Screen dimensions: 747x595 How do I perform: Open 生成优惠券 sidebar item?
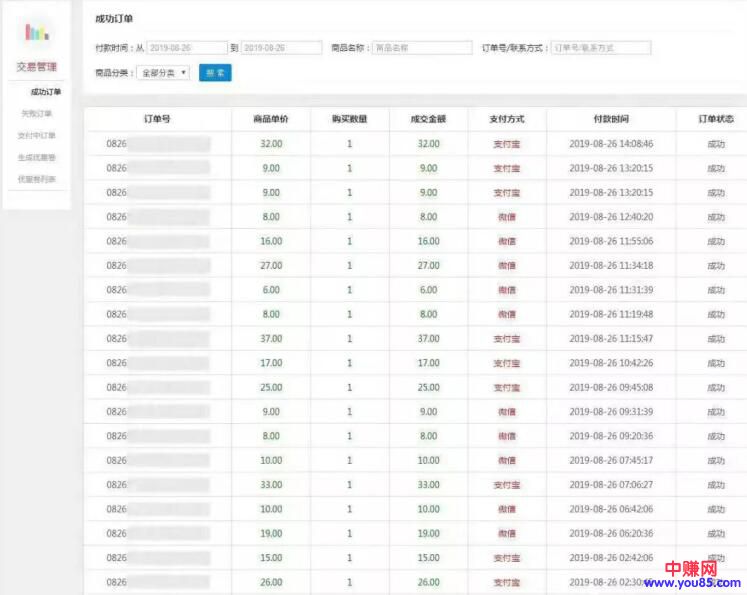37,158
